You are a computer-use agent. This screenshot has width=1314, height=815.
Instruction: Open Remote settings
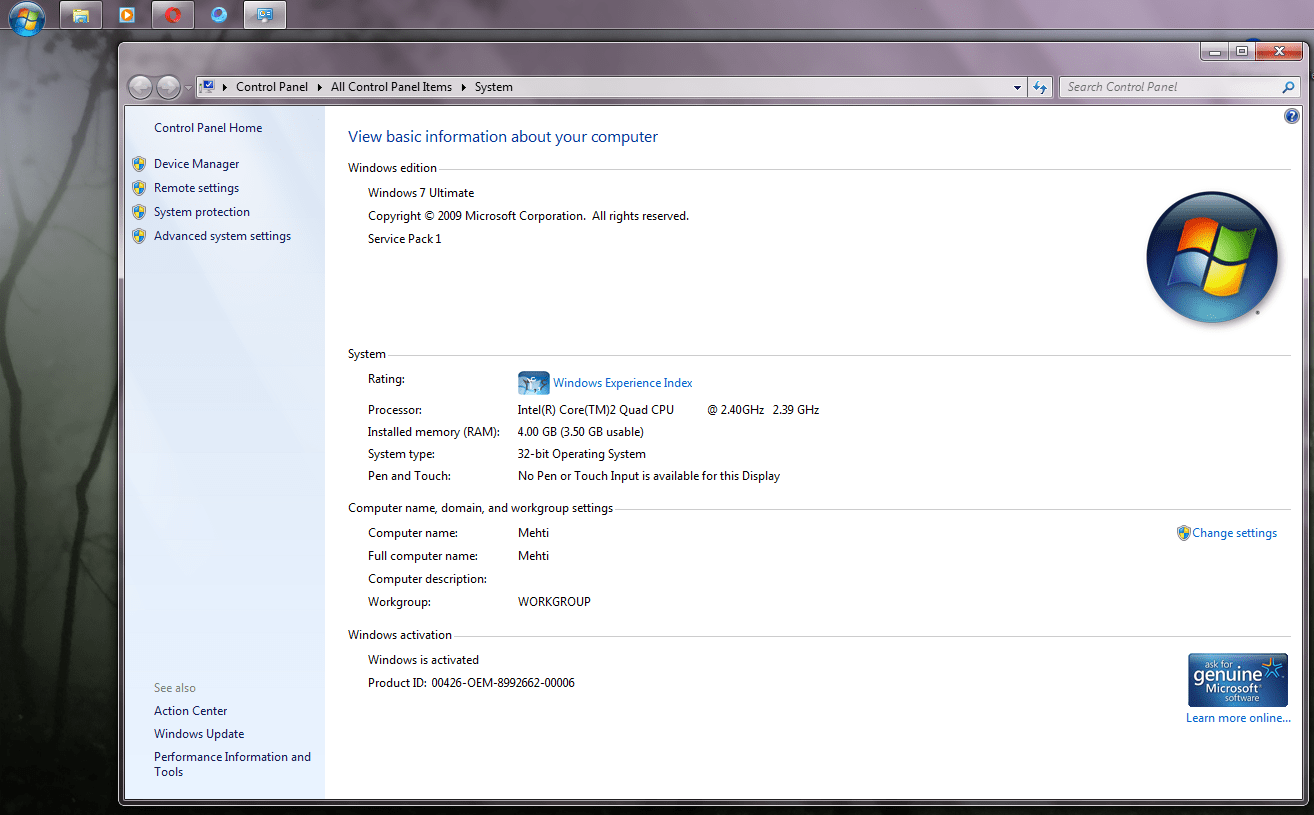click(196, 188)
